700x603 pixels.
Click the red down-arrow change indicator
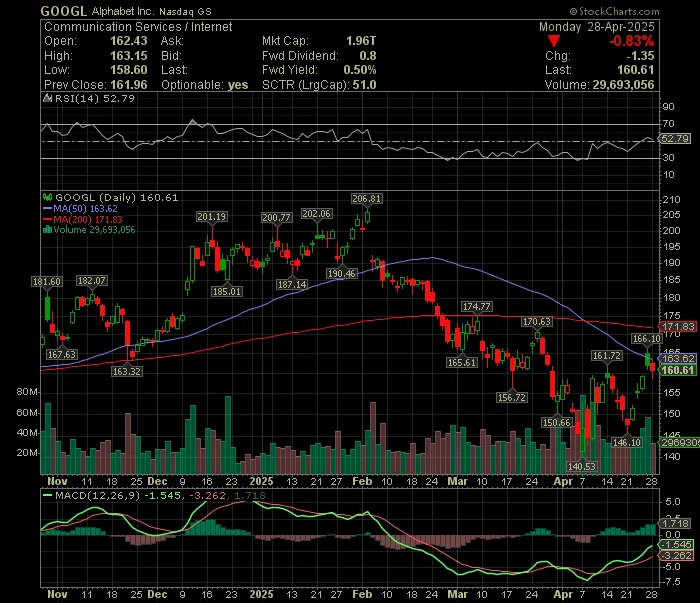click(554, 42)
